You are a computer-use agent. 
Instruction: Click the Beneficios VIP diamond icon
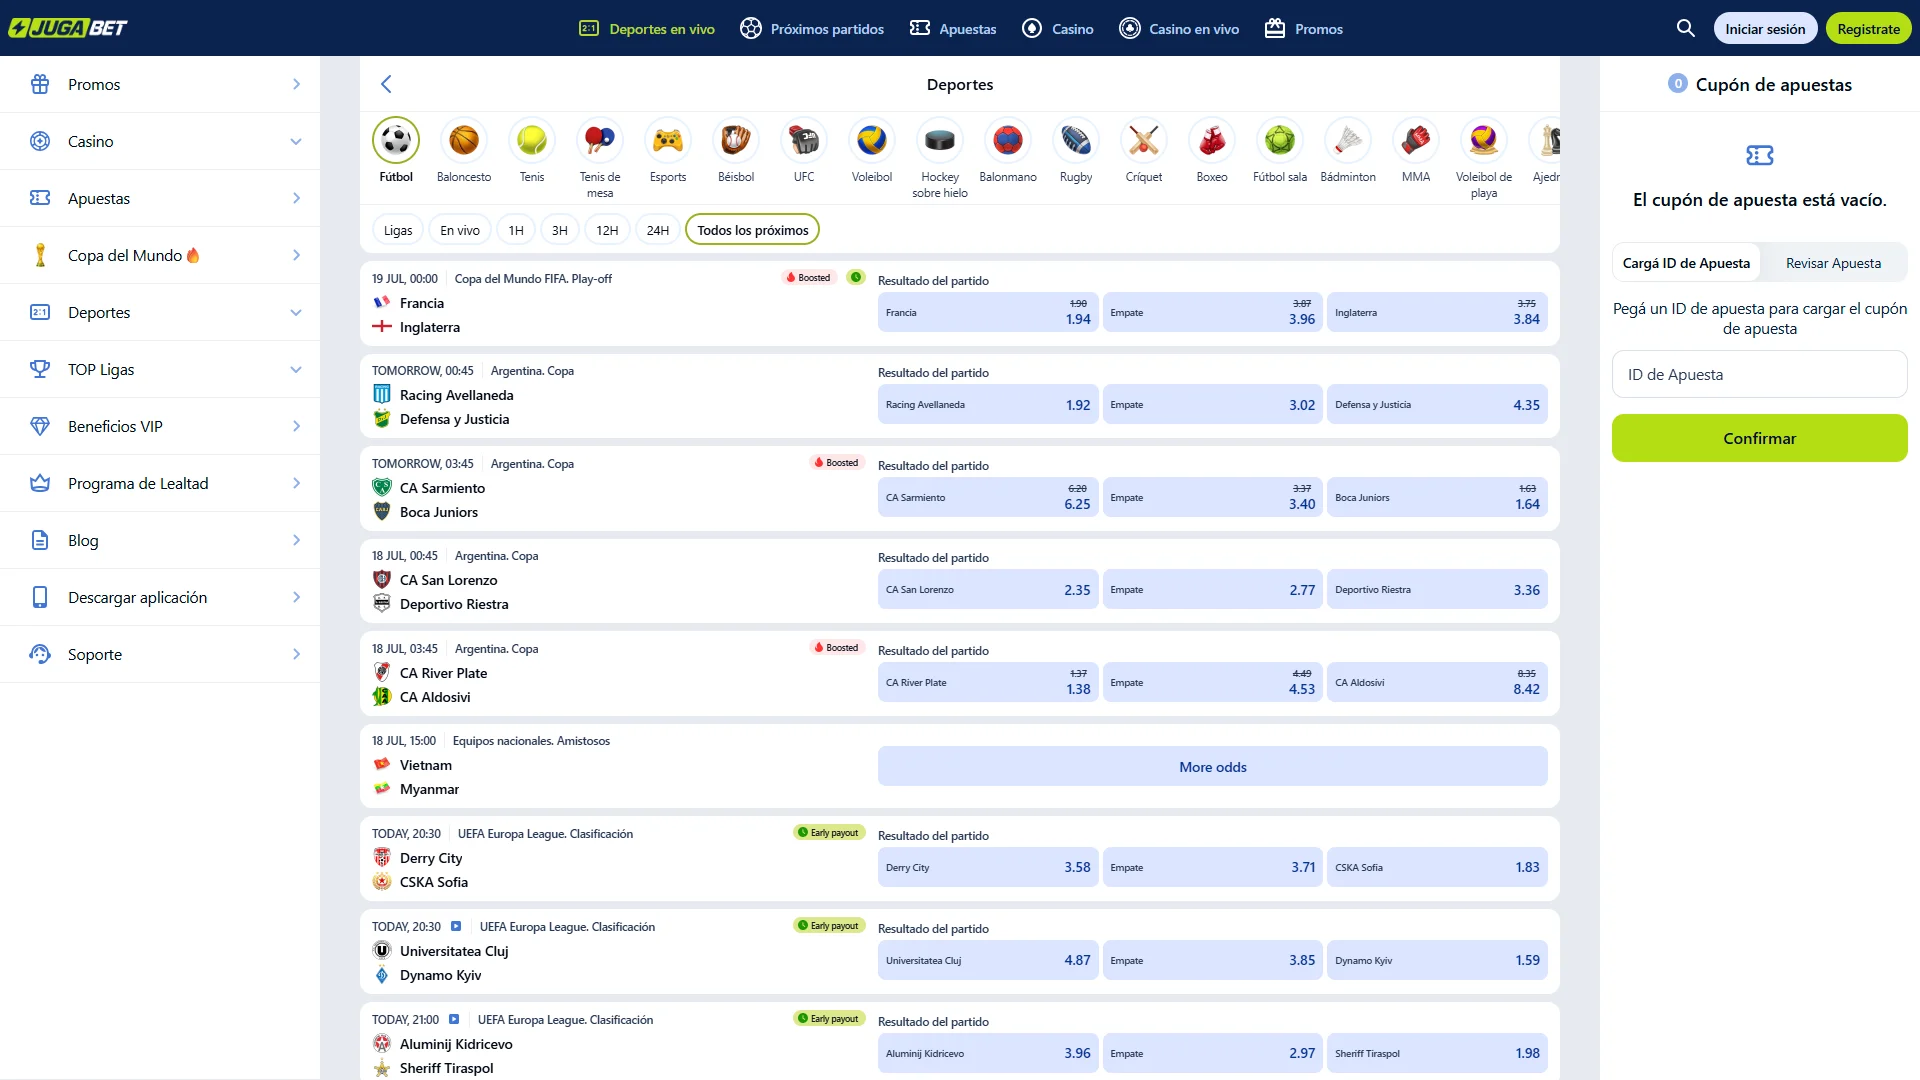(x=40, y=426)
